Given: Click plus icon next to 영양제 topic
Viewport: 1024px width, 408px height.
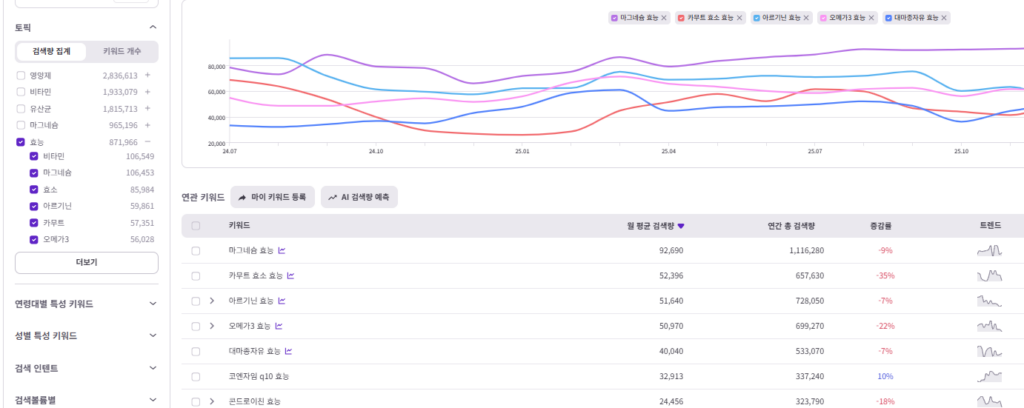Looking at the screenshot, I should click(148, 75).
